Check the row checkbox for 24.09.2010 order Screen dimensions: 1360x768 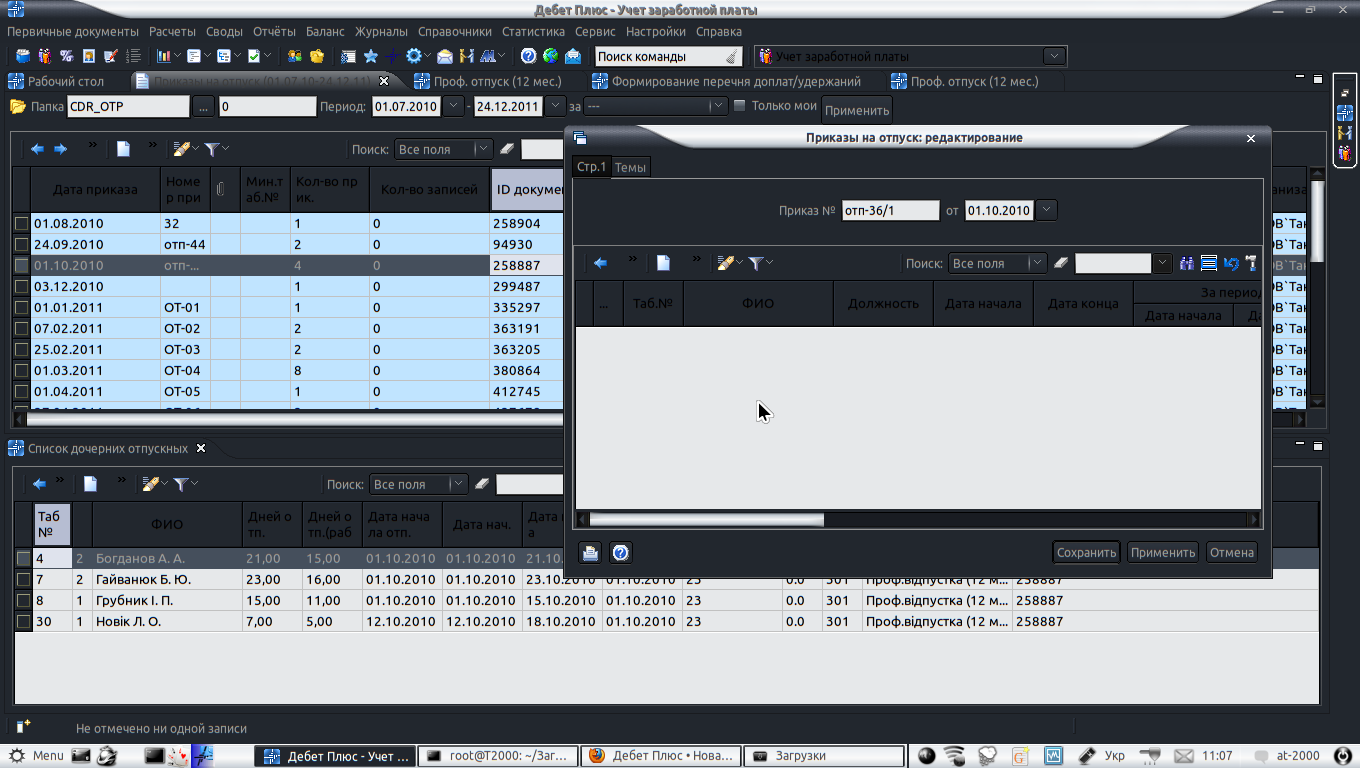[x=21, y=245]
